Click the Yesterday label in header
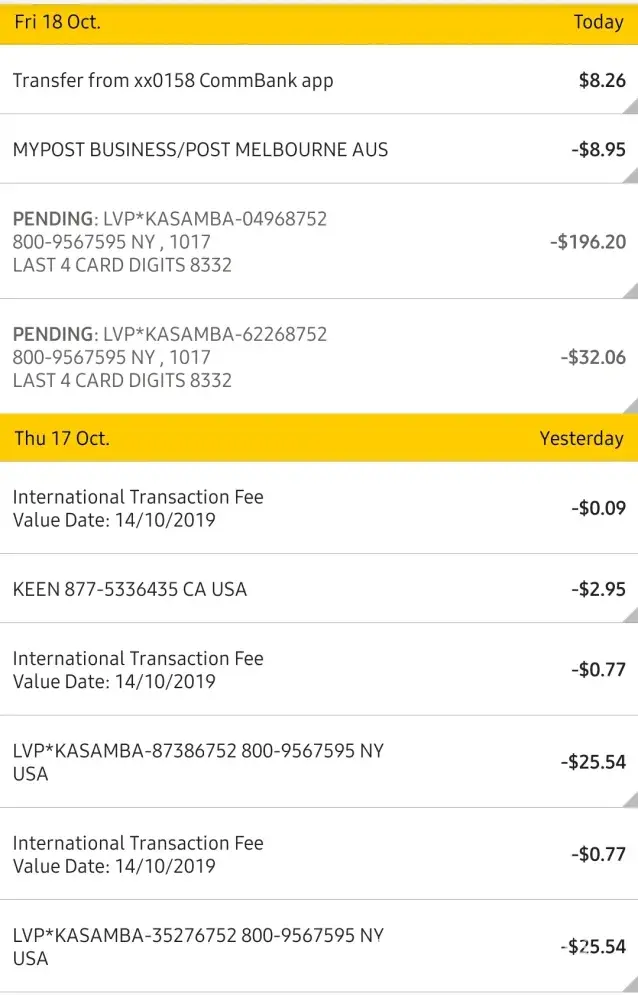Image resolution: width=638 pixels, height=1000 pixels. coord(581,438)
